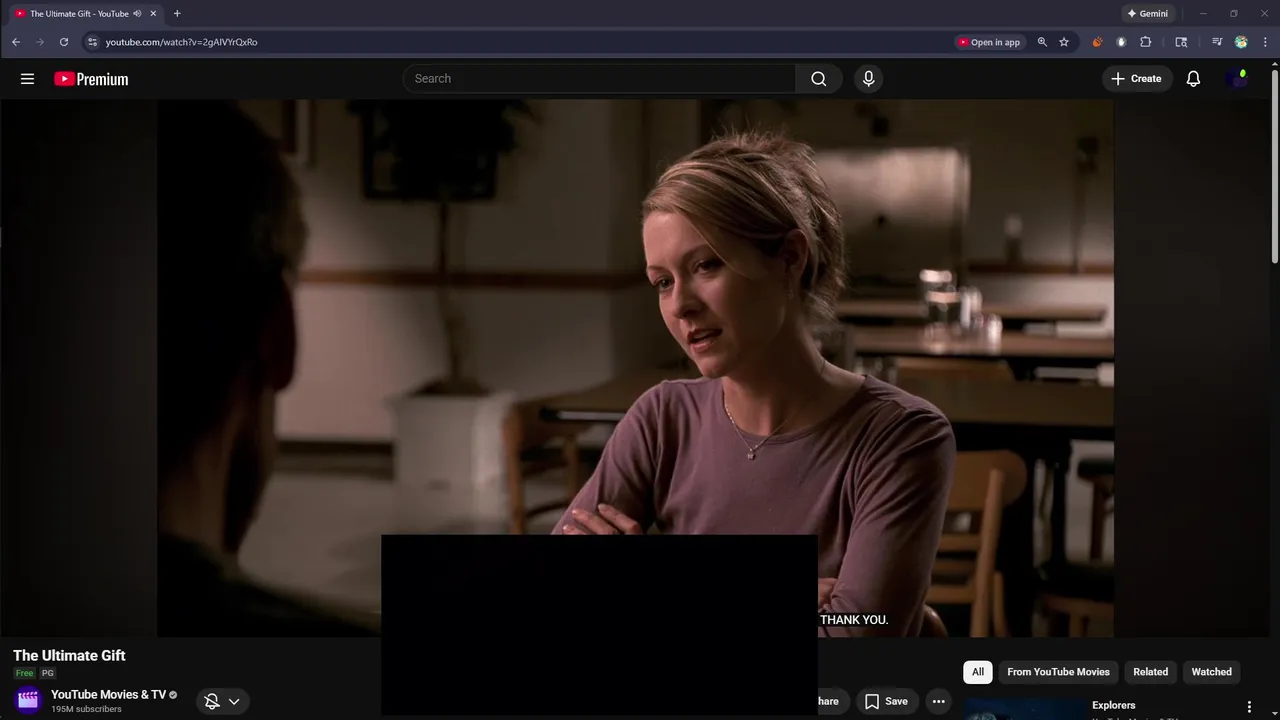This screenshot has height=720, width=1280.
Task: Reload the page
Action: (64, 42)
